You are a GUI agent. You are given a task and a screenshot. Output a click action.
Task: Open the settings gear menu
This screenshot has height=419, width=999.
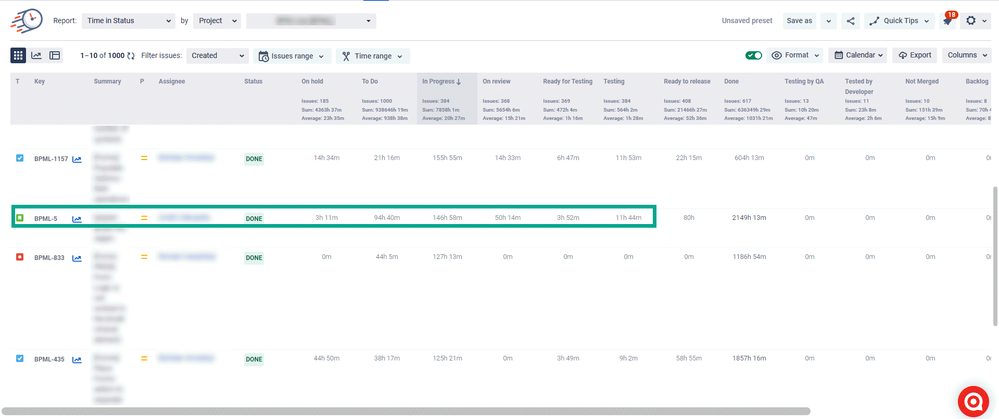975,21
